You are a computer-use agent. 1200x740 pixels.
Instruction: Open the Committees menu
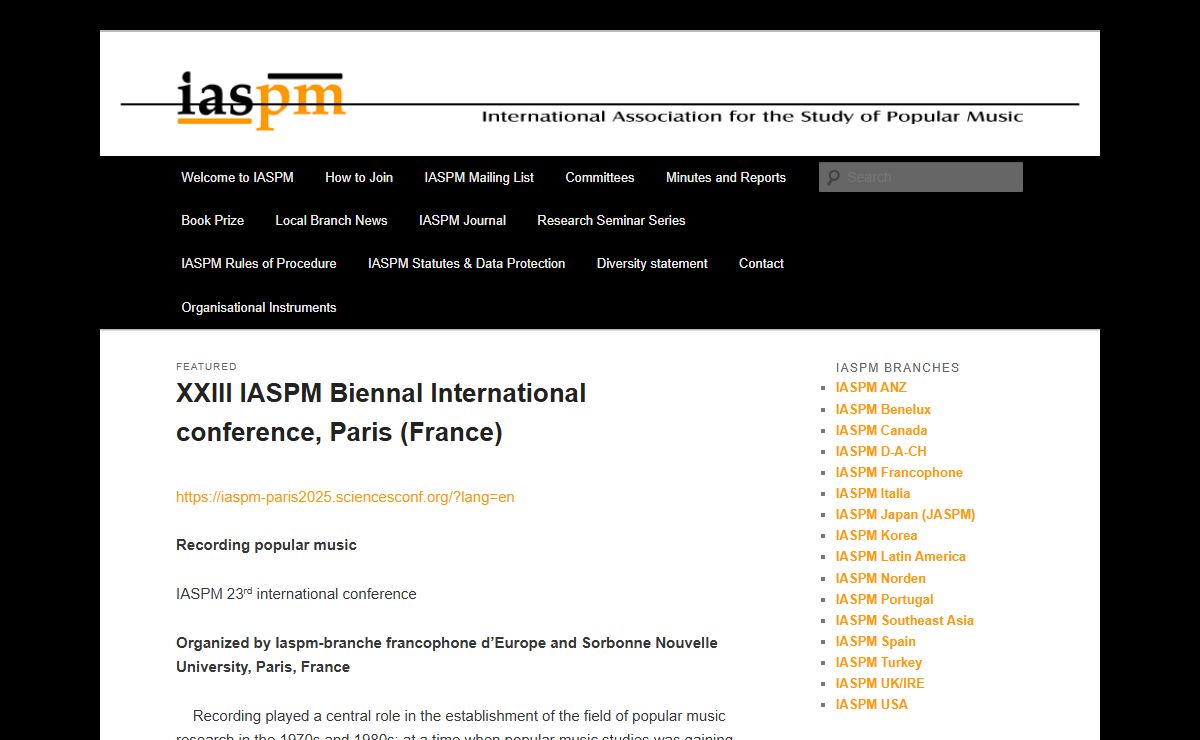(x=600, y=177)
